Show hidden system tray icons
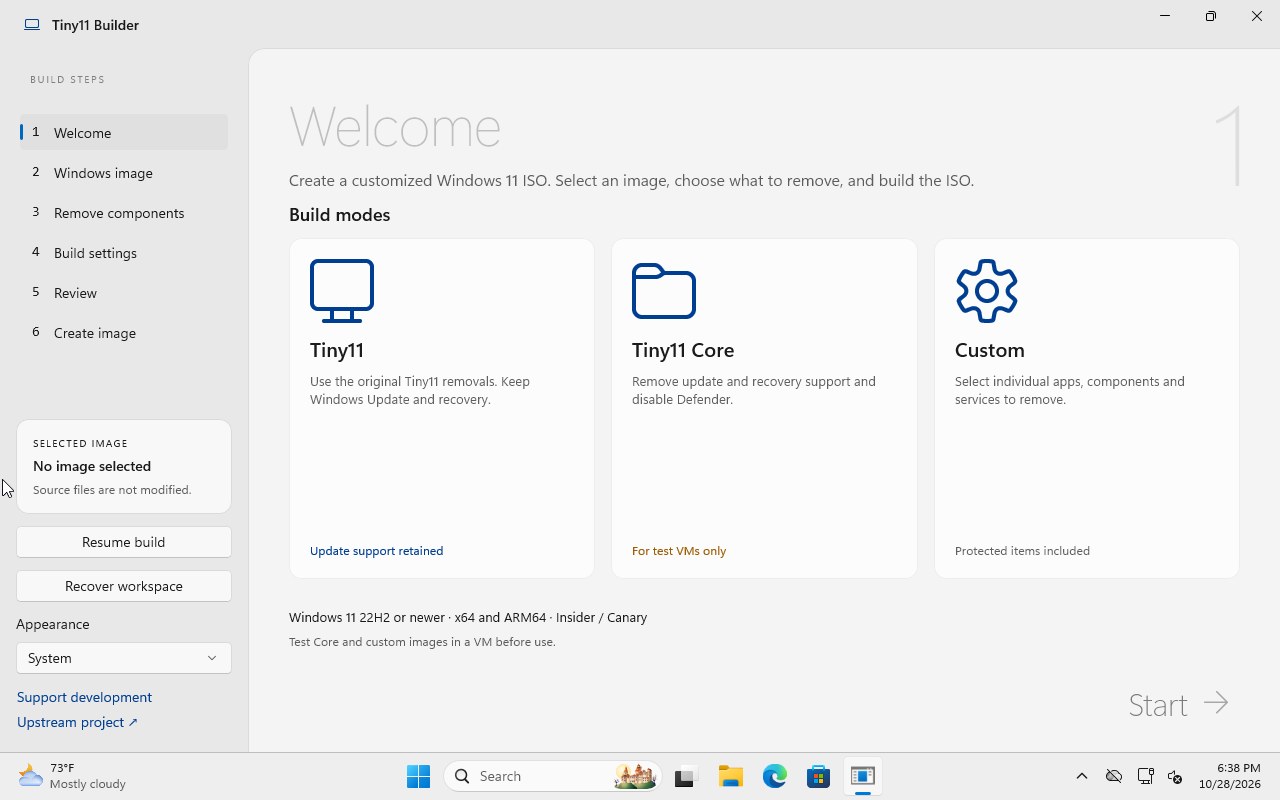 tap(1082, 776)
